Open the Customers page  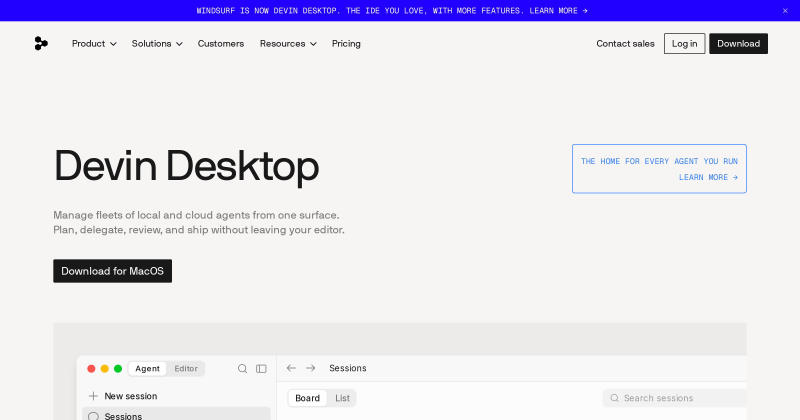(x=221, y=43)
